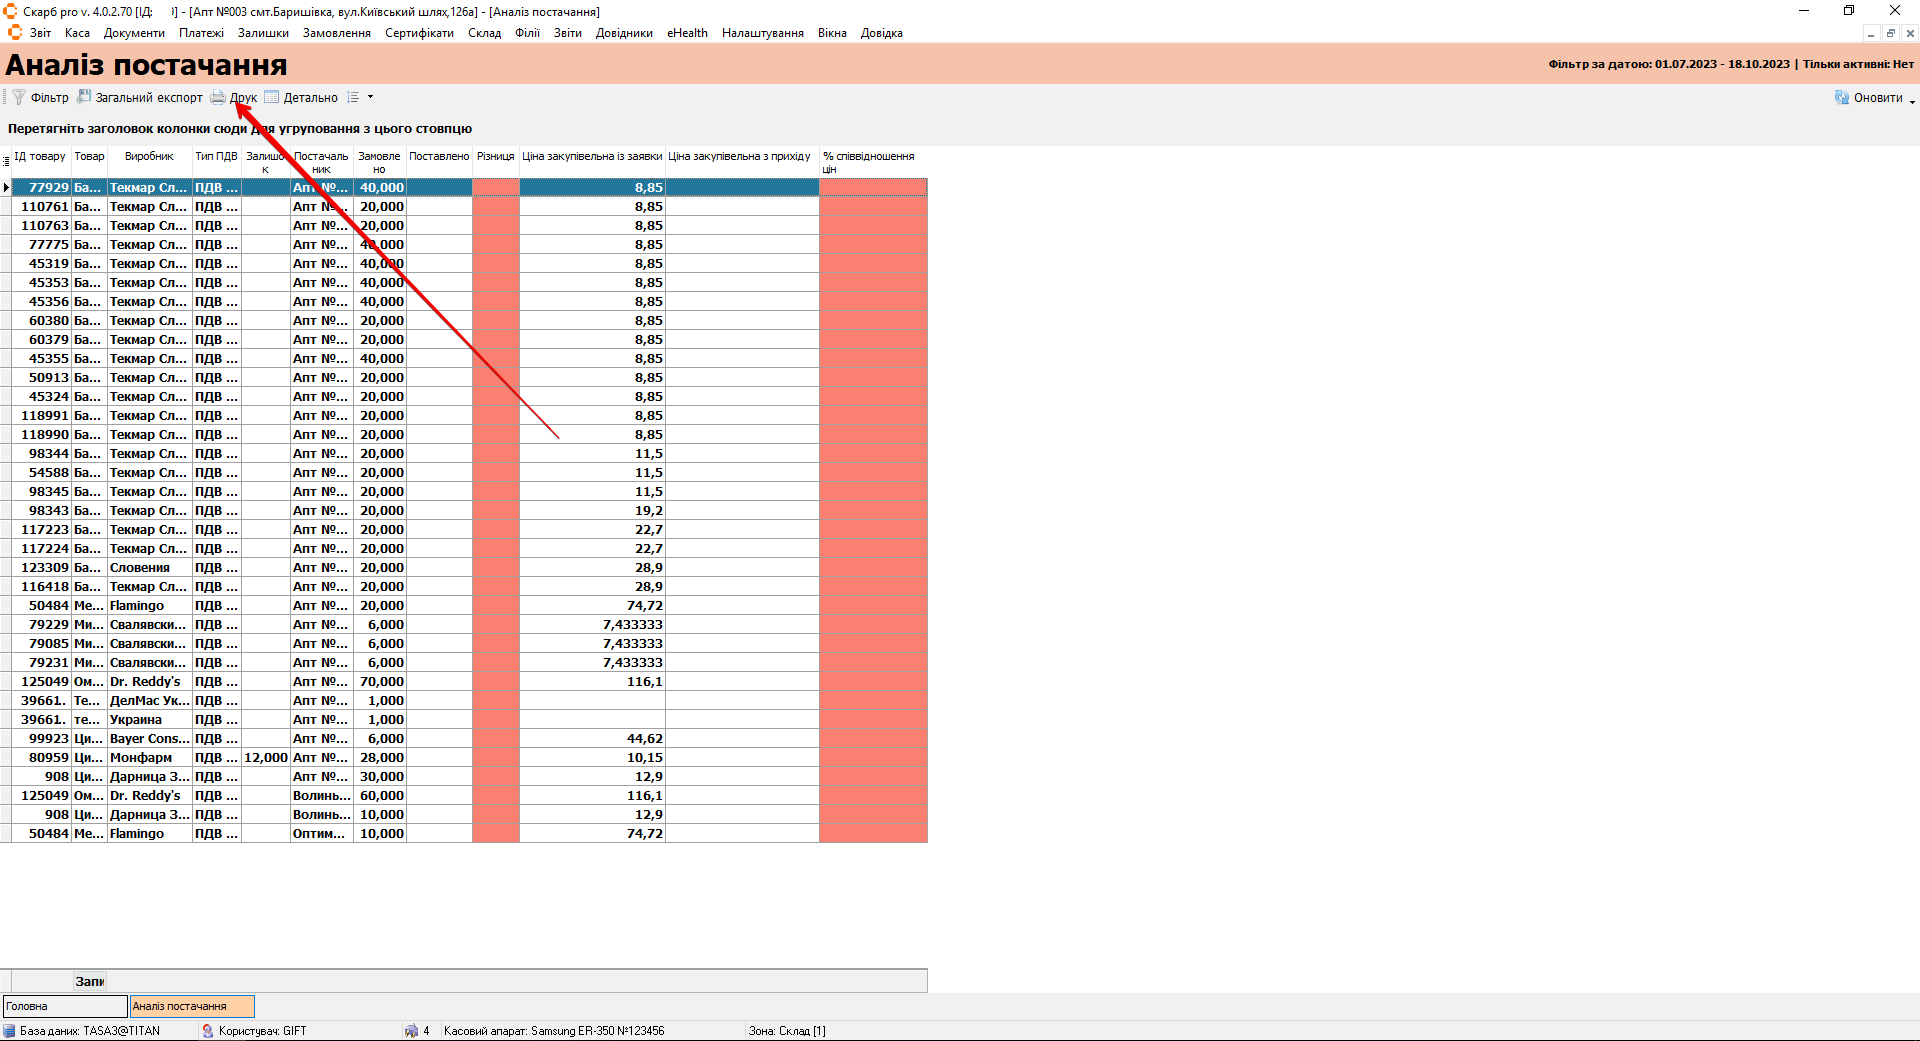Click the database icon in status bar

pos(9,1031)
